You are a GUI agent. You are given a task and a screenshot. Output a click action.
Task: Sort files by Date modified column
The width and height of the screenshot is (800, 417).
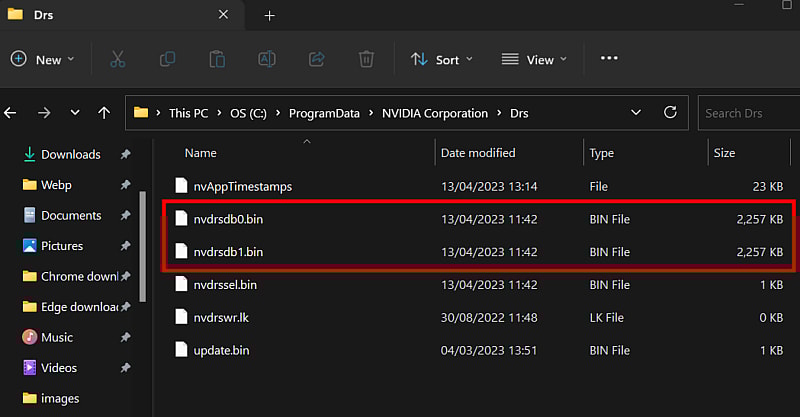[x=478, y=153]
